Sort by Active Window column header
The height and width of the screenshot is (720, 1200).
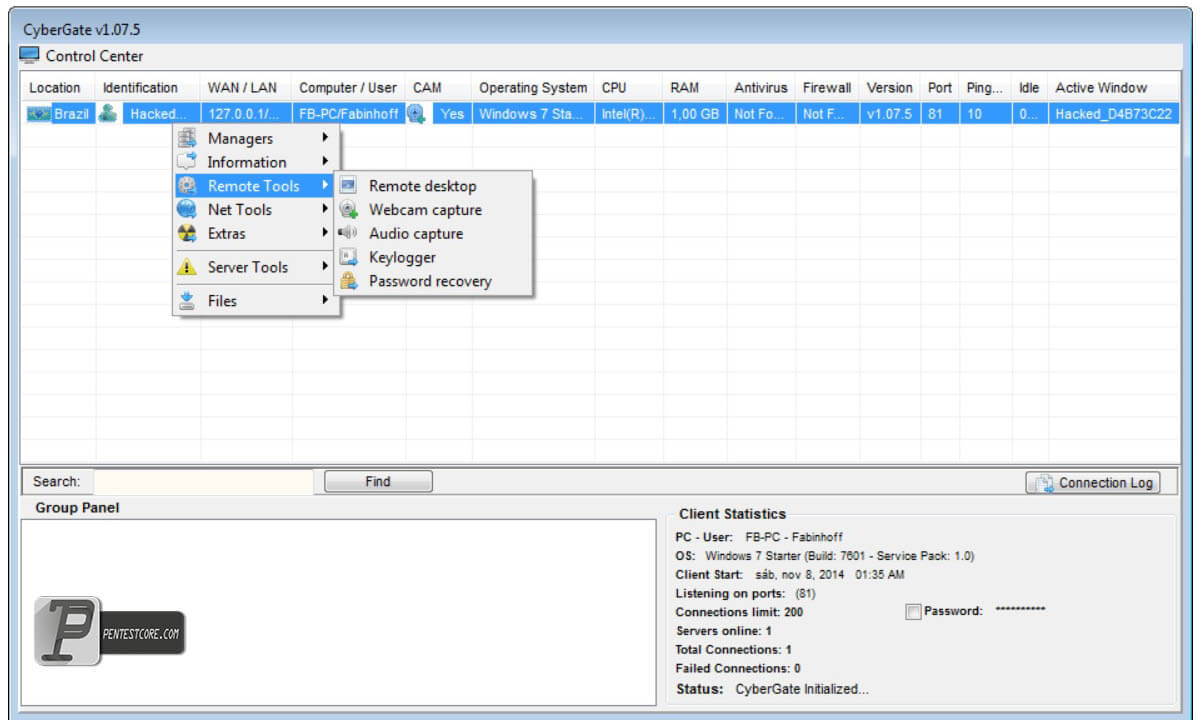[x=1113, y=88]
